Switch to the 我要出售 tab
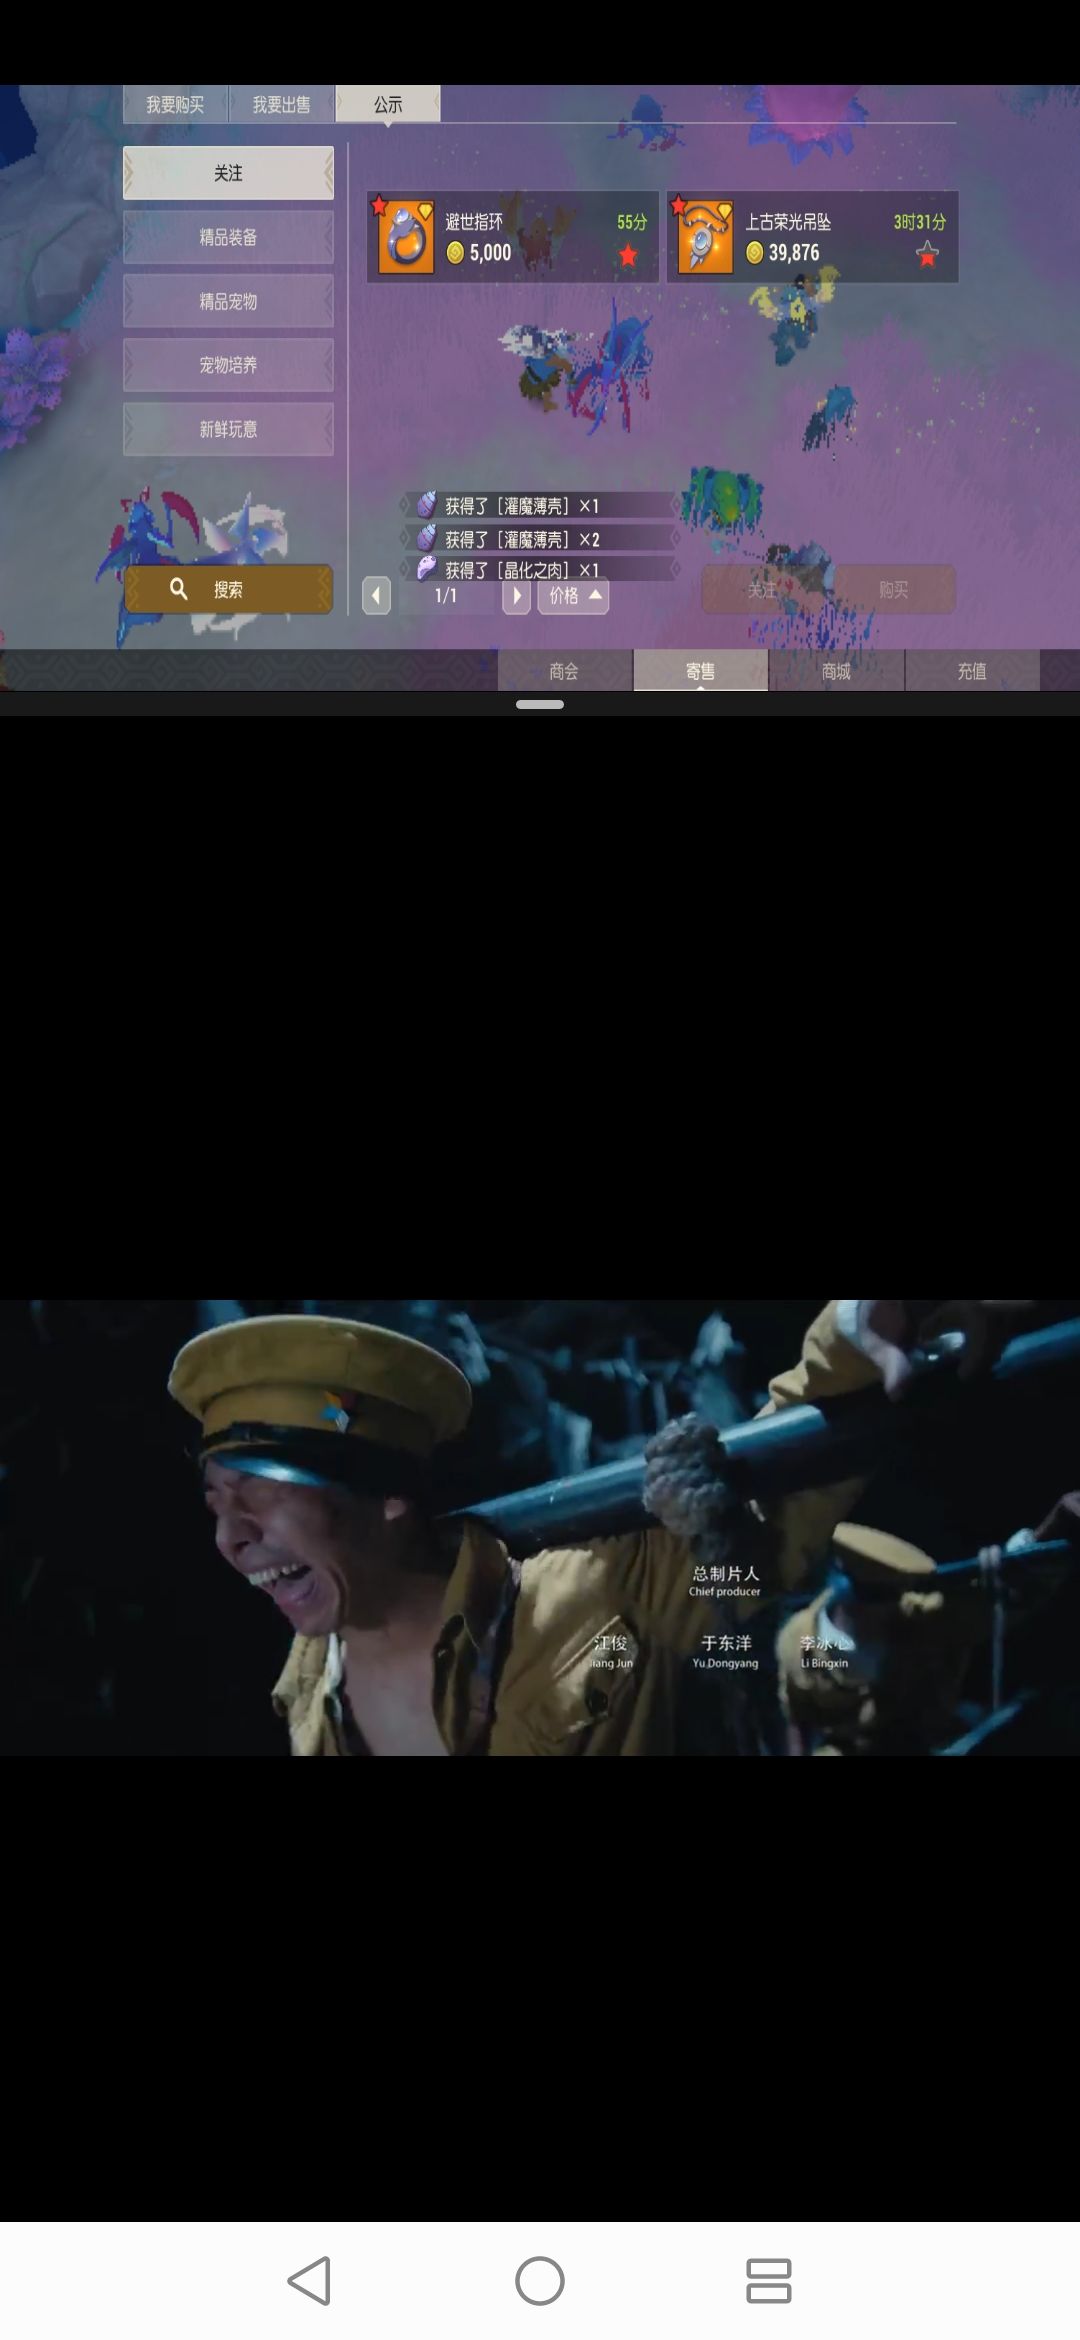 pyautogui.click(x=281, y=104)
